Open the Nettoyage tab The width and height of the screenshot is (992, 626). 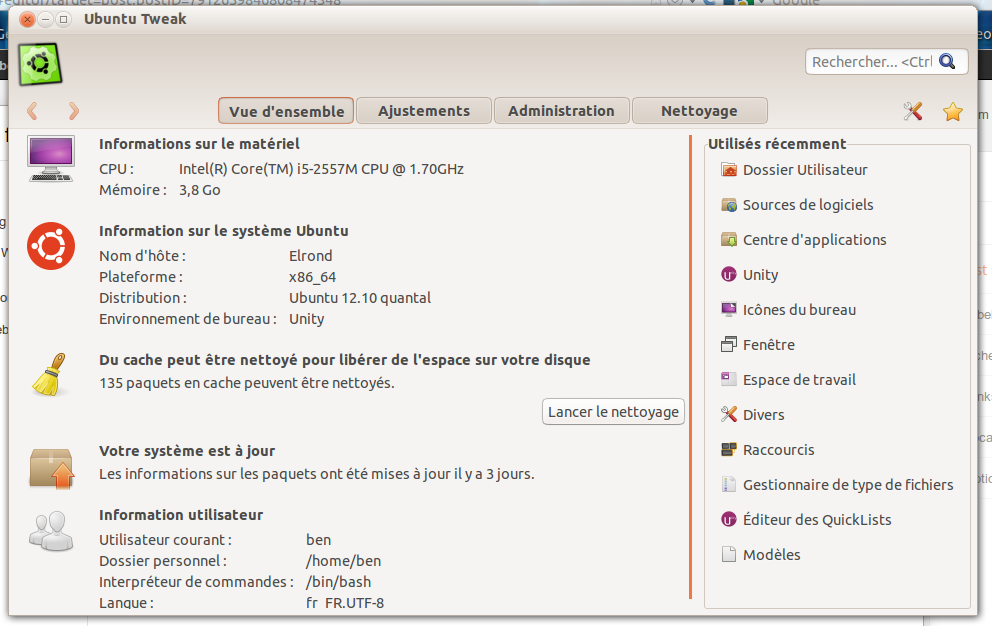(699, 111)
